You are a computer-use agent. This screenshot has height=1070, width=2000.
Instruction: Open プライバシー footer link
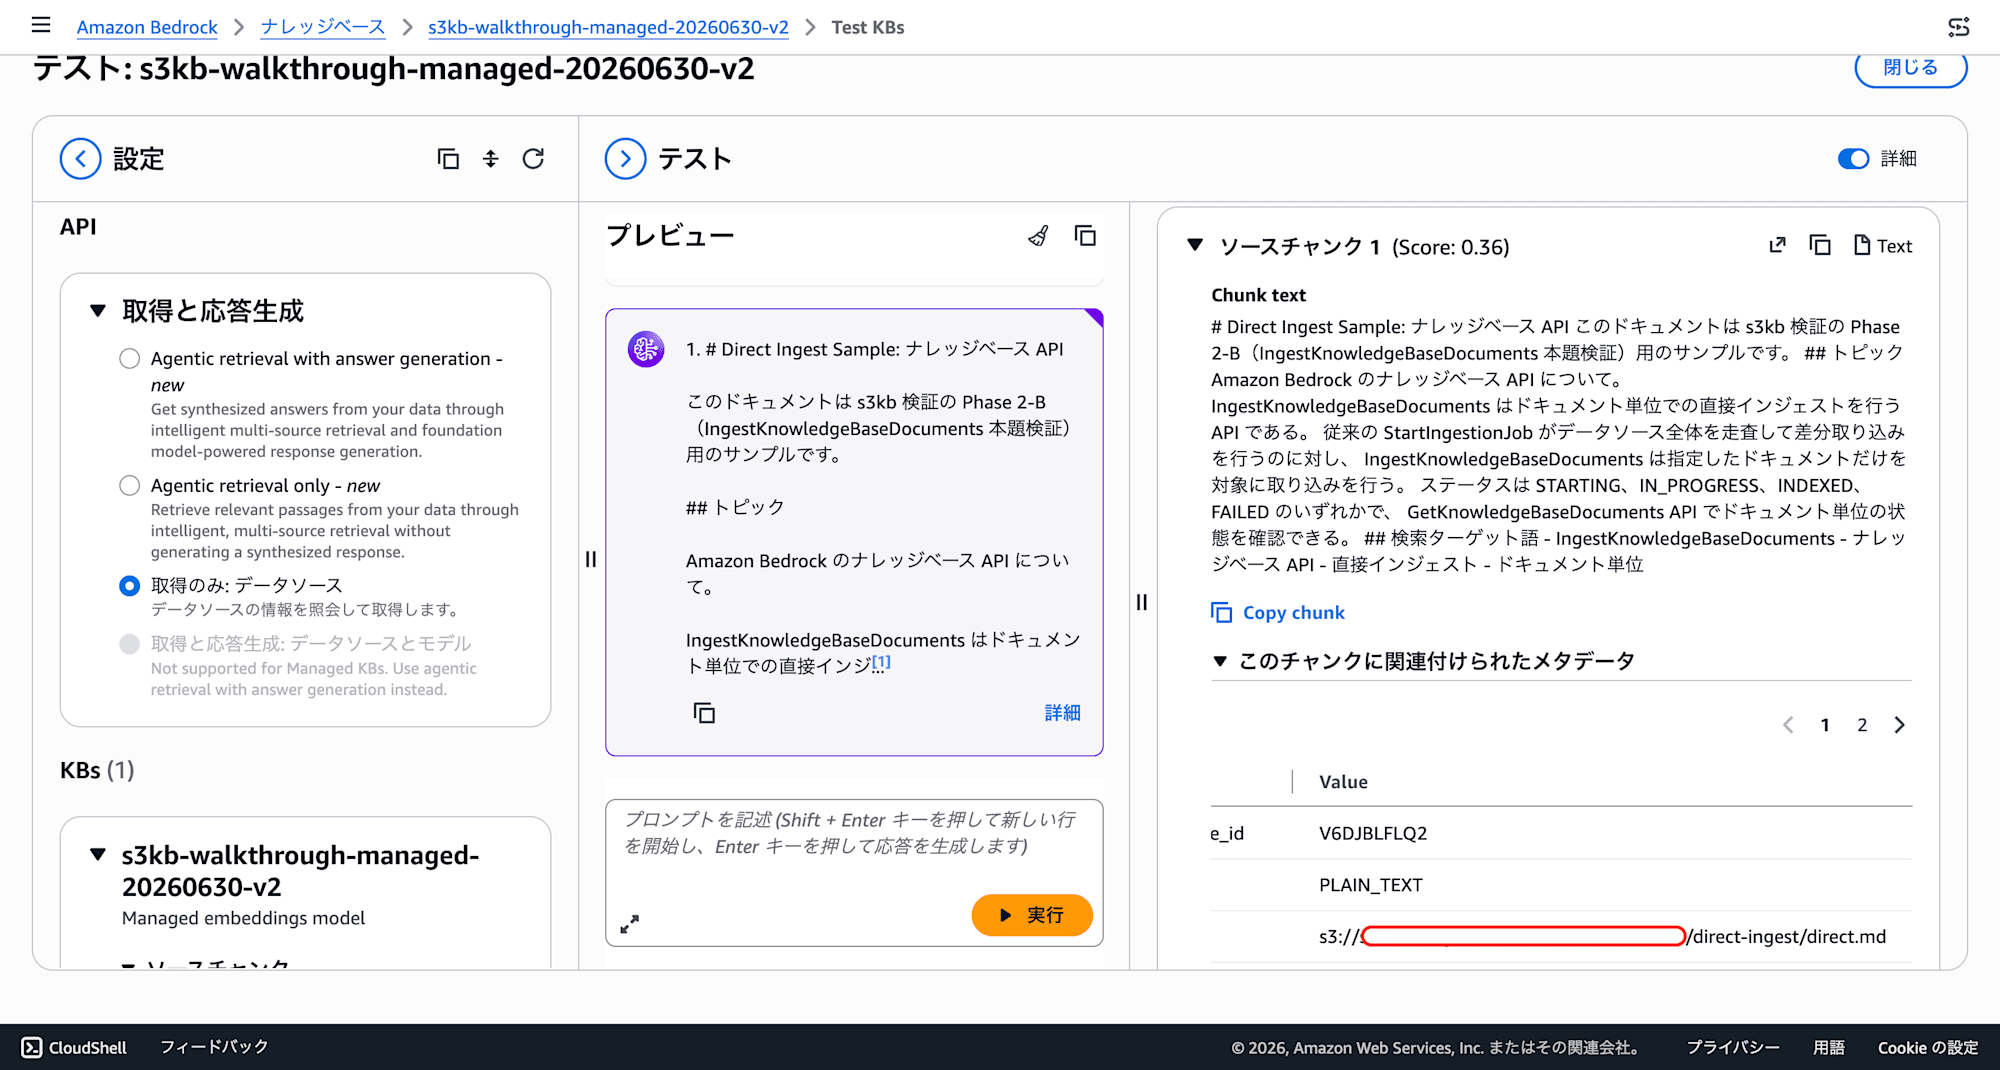pos(1733,1047)
